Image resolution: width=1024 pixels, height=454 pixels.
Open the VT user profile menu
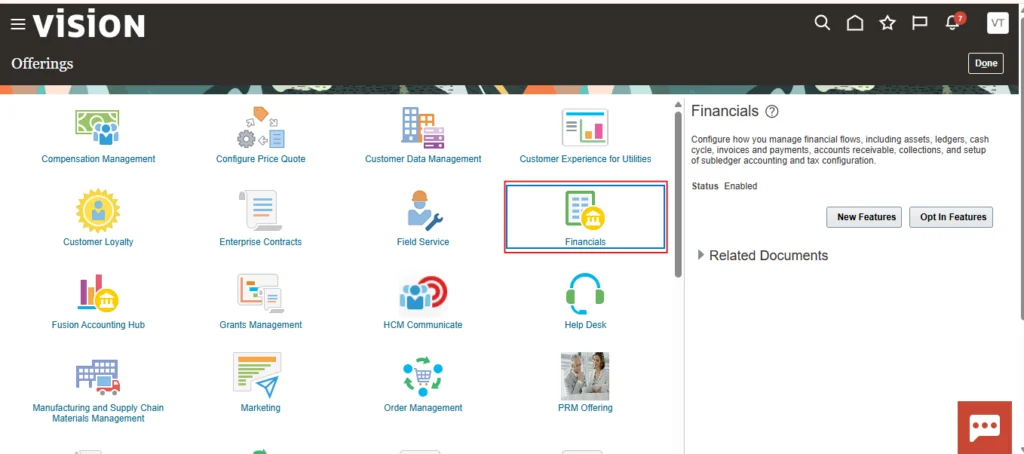tap(997, 24)
